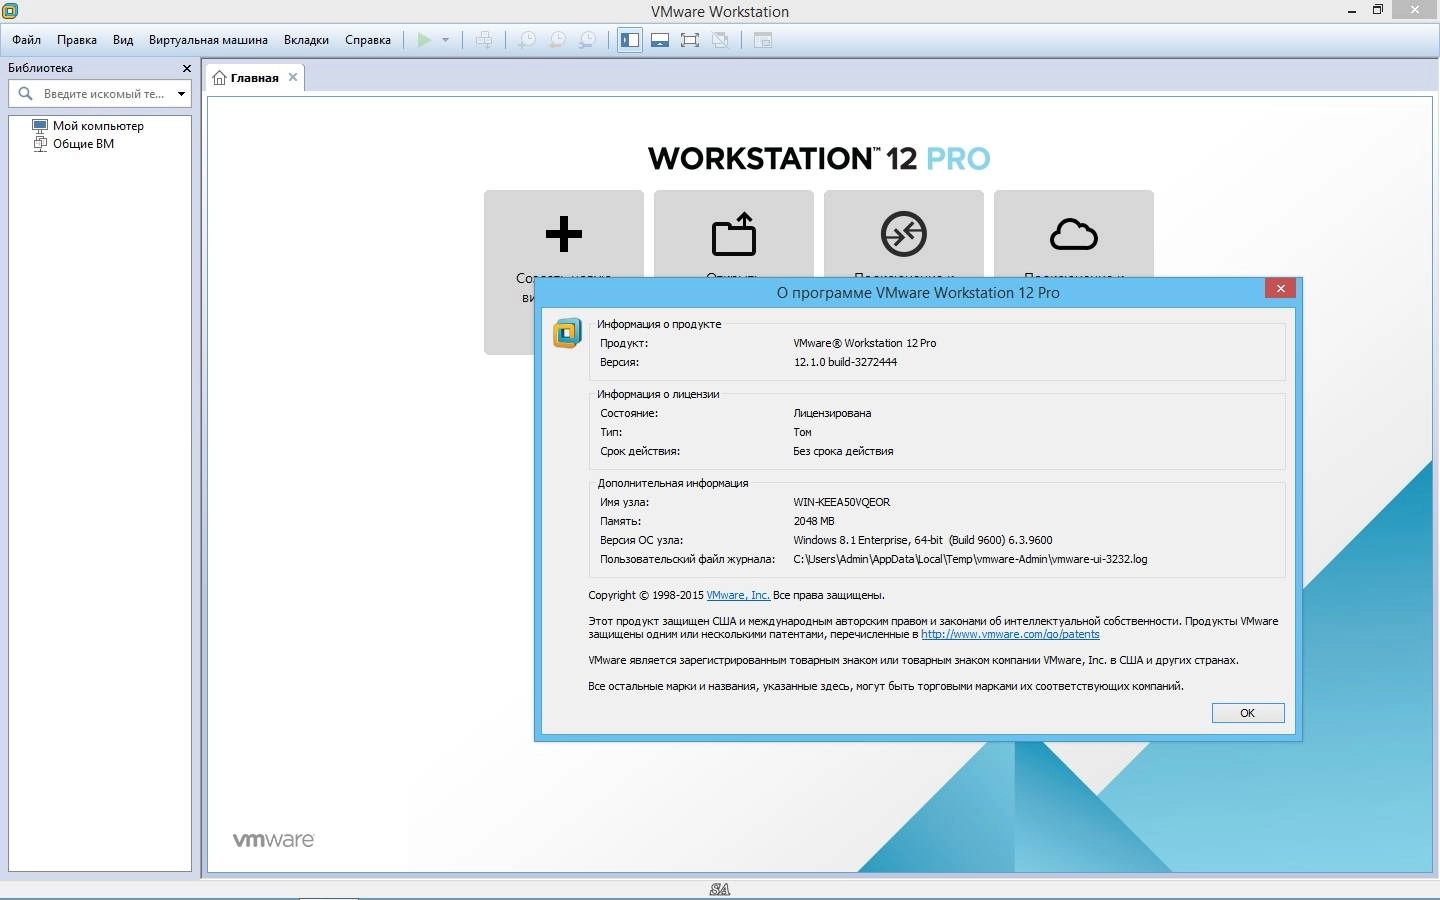Screen dimensions: 1440x900
Task: Enter full screen mode icon
Action: pyautogui.click(x=690, y=40)
